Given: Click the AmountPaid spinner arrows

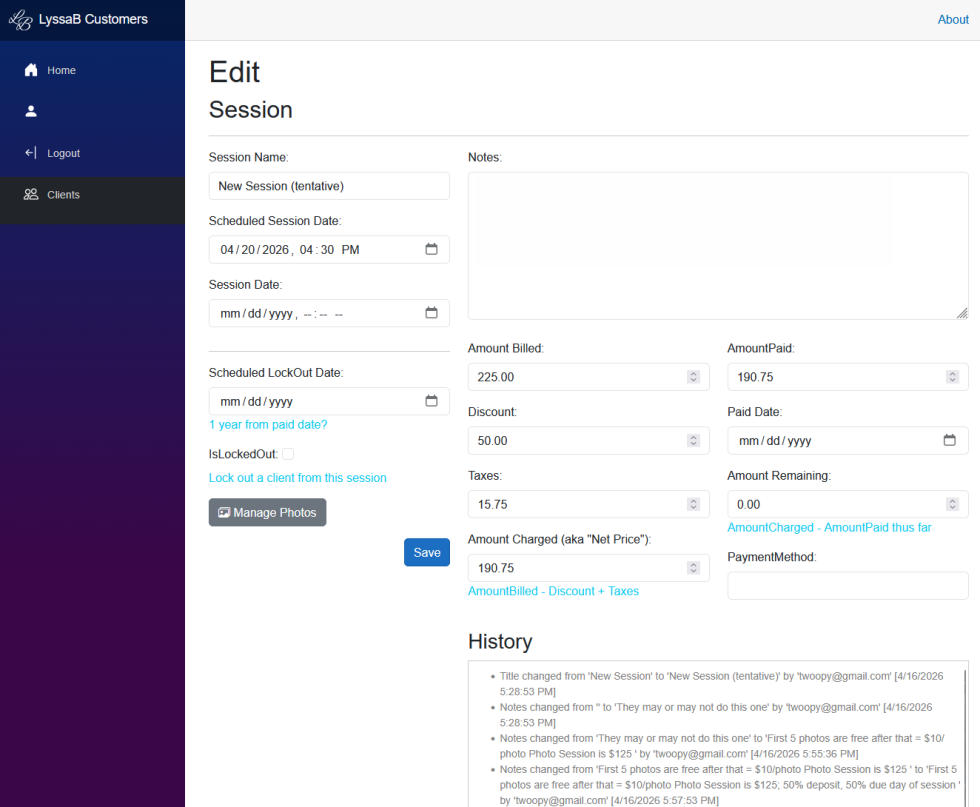Looking at the screenshot, I should click(x=952, y=377).
